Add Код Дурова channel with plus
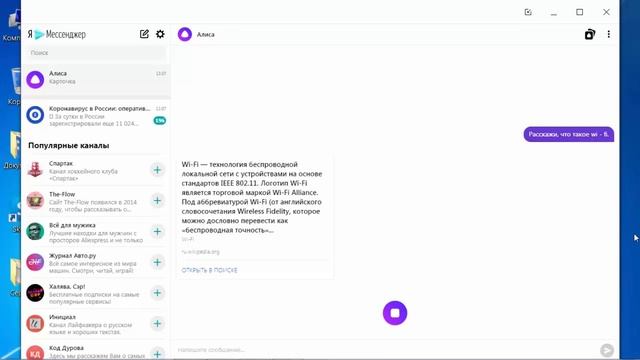The width and height of the screenshot is (640, 360). click(x=158, y=353)
